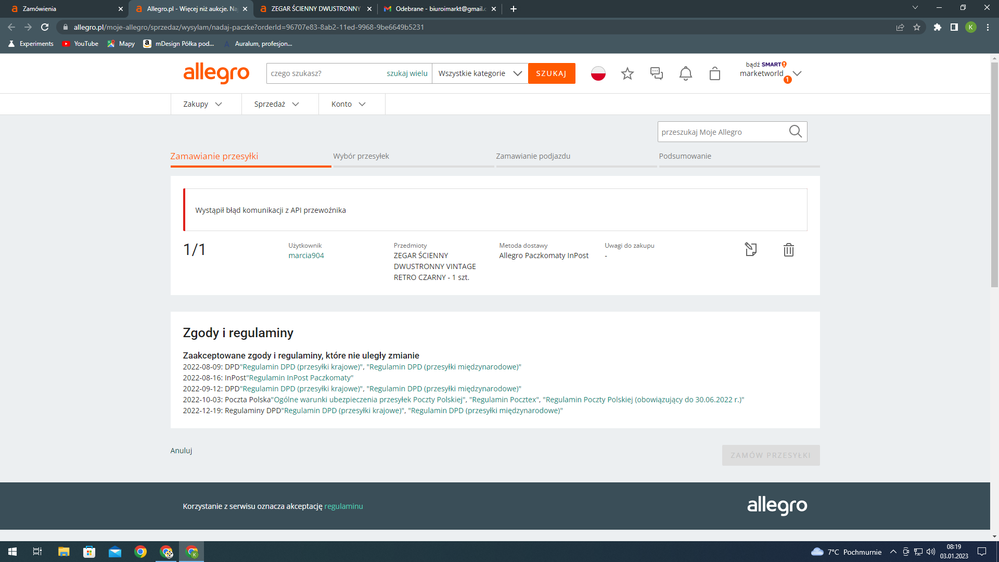This screenshot has width=999, height=562.
Task: Click the edit shipment icon for marcia904
Action: (751, 250)
